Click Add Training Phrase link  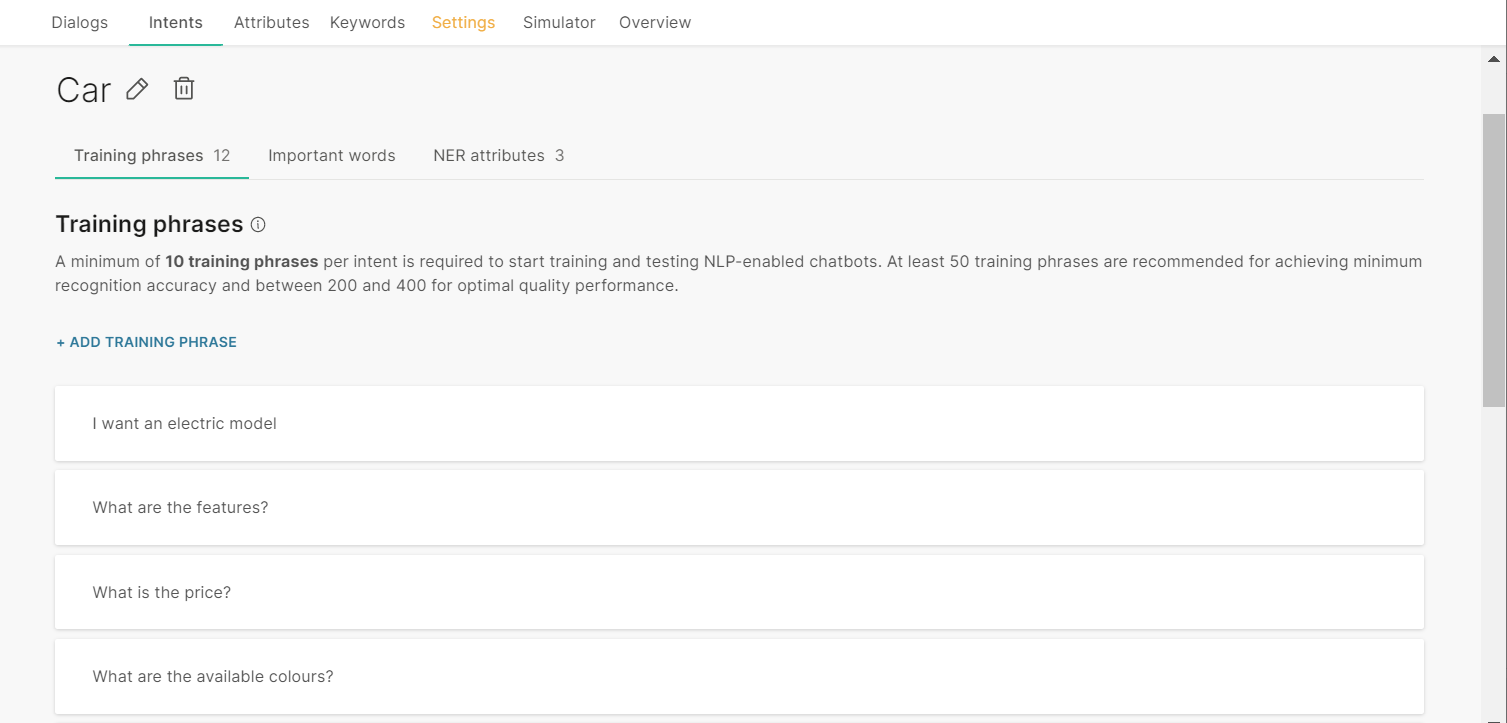[x=146, y=342]
